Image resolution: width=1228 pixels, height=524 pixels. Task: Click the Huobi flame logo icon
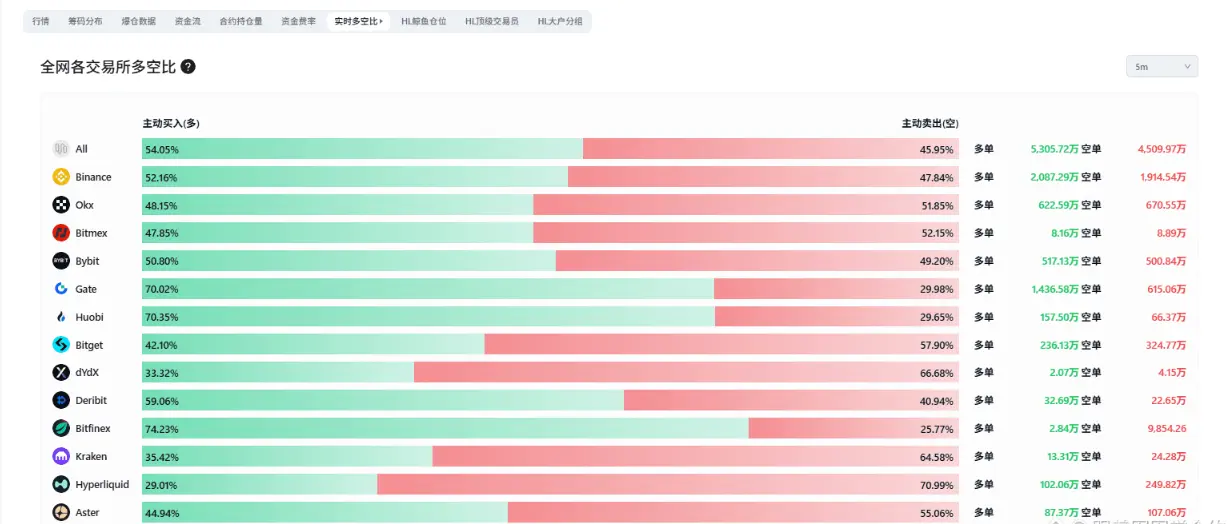pyautogui.click(x=61, y=317)
